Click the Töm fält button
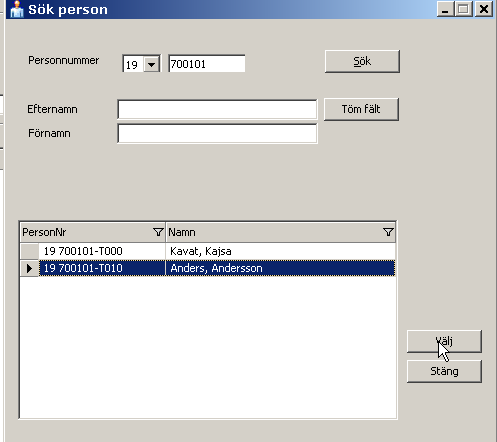 (x=361, y=109)
